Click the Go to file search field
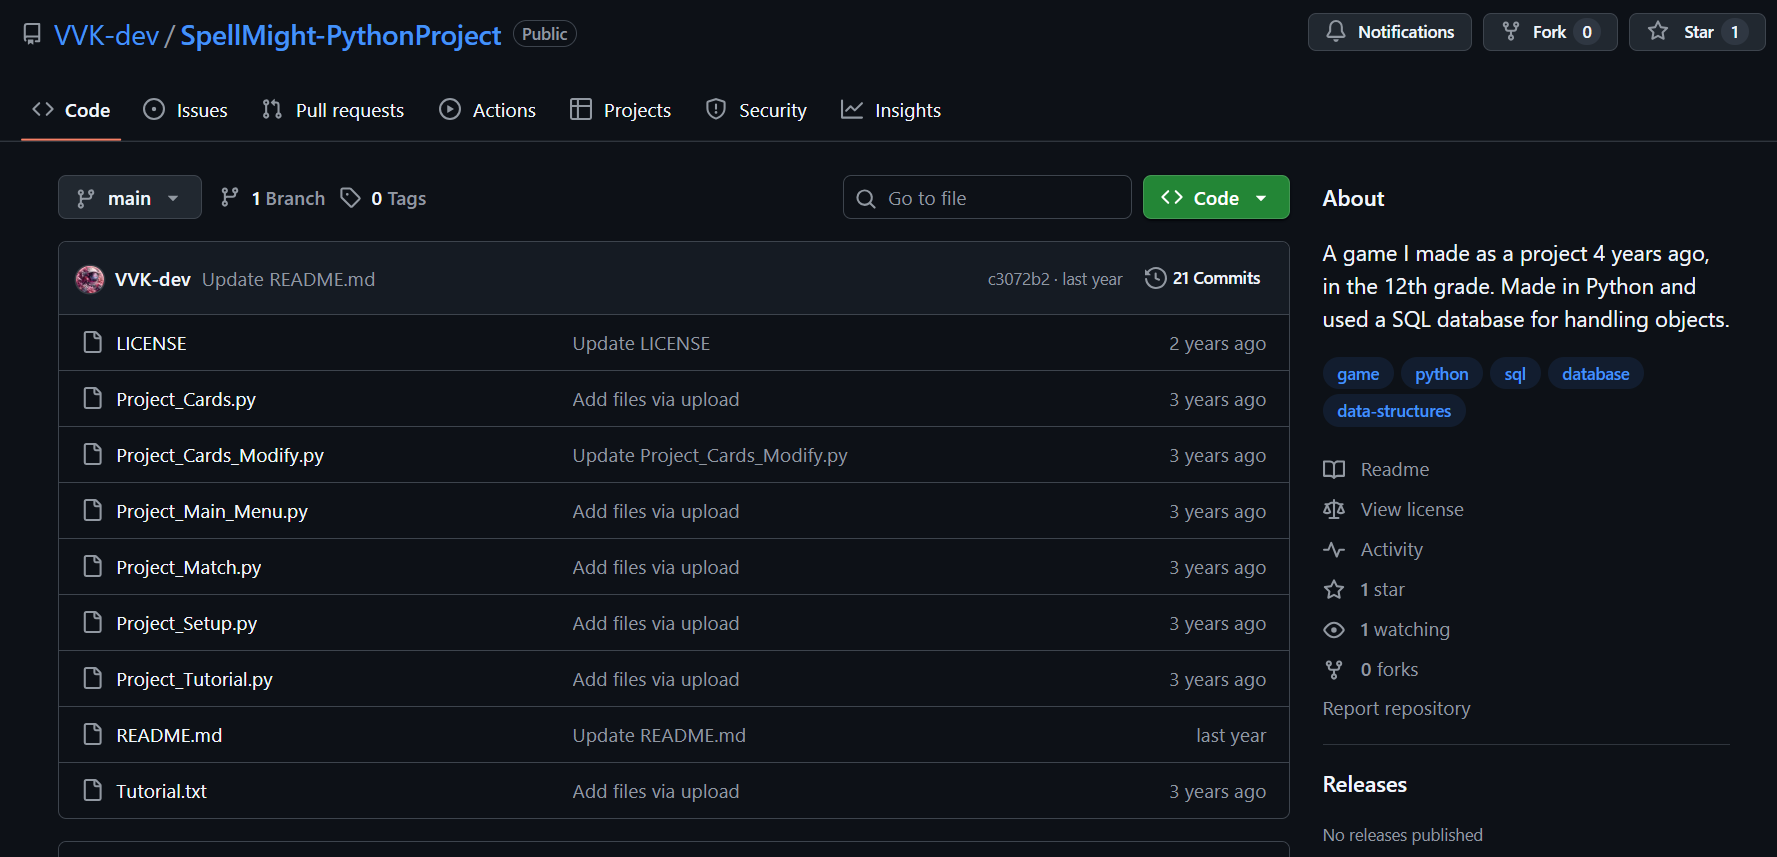The width and height of the screenshot is (1777, 857). 987,198
